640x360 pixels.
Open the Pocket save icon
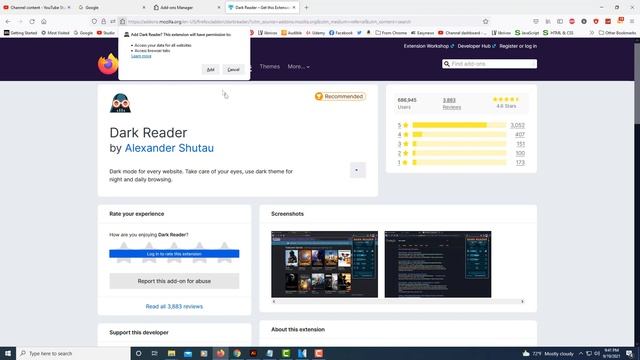click(x=536, y=21)
